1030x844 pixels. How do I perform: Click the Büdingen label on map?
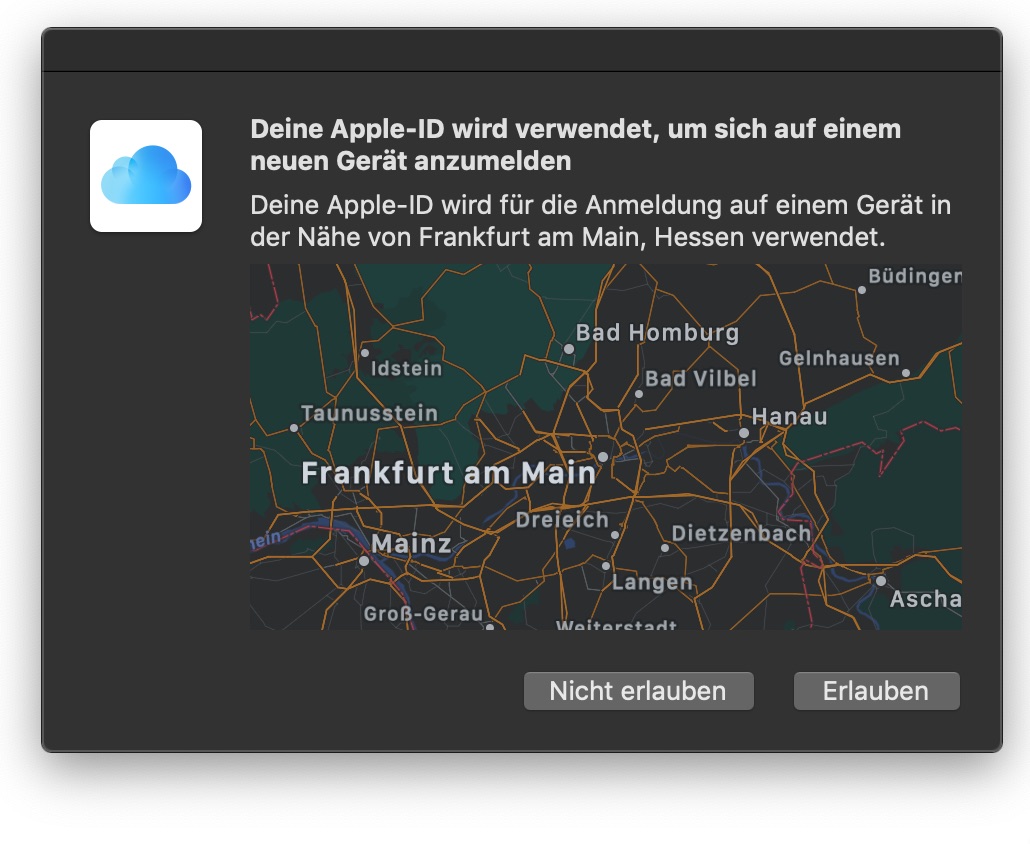click(x=915, y=277)
